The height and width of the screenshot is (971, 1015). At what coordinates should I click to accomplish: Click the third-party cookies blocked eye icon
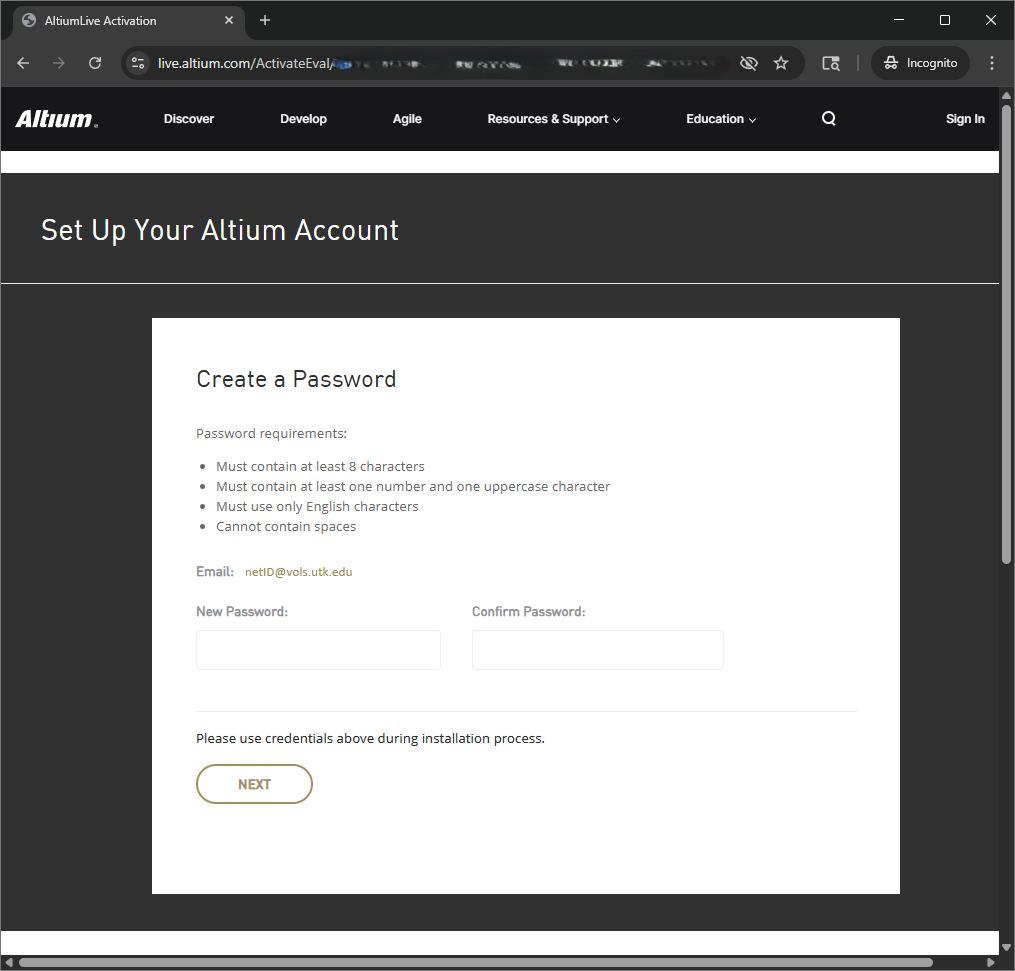point(748,63)
